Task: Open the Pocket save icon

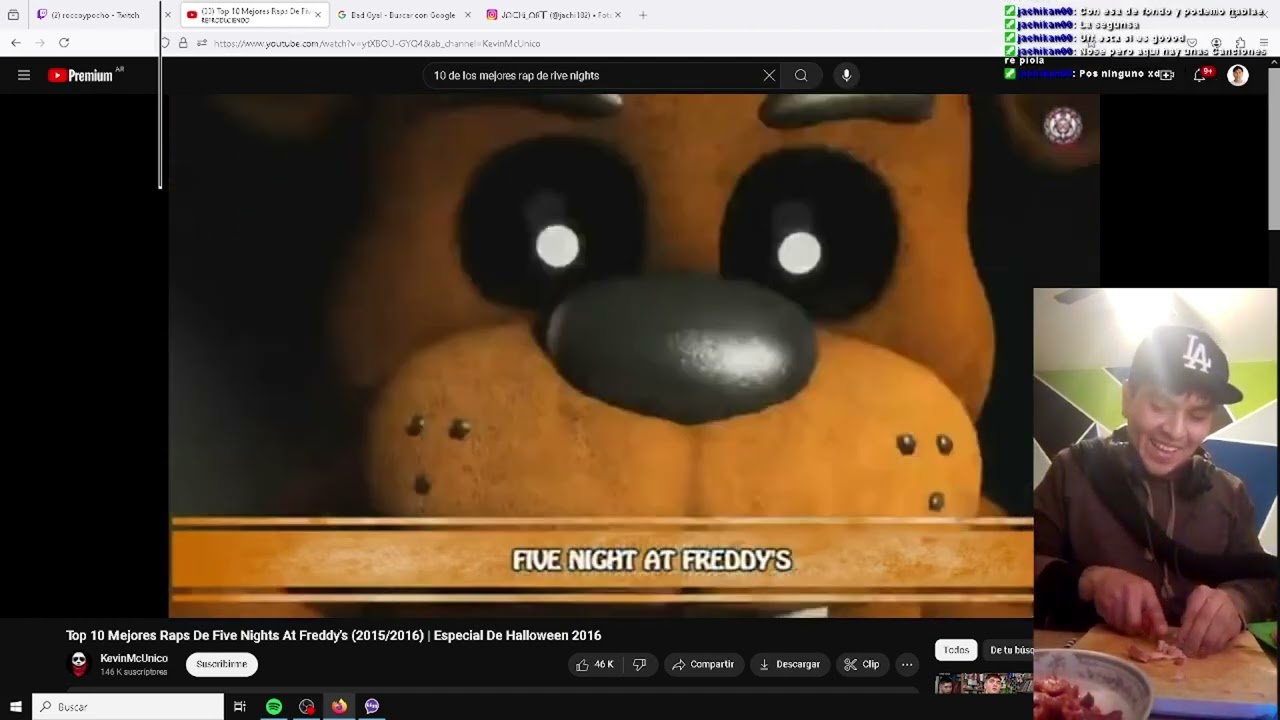Action: pyautogui.click(x=1191, y=43)
